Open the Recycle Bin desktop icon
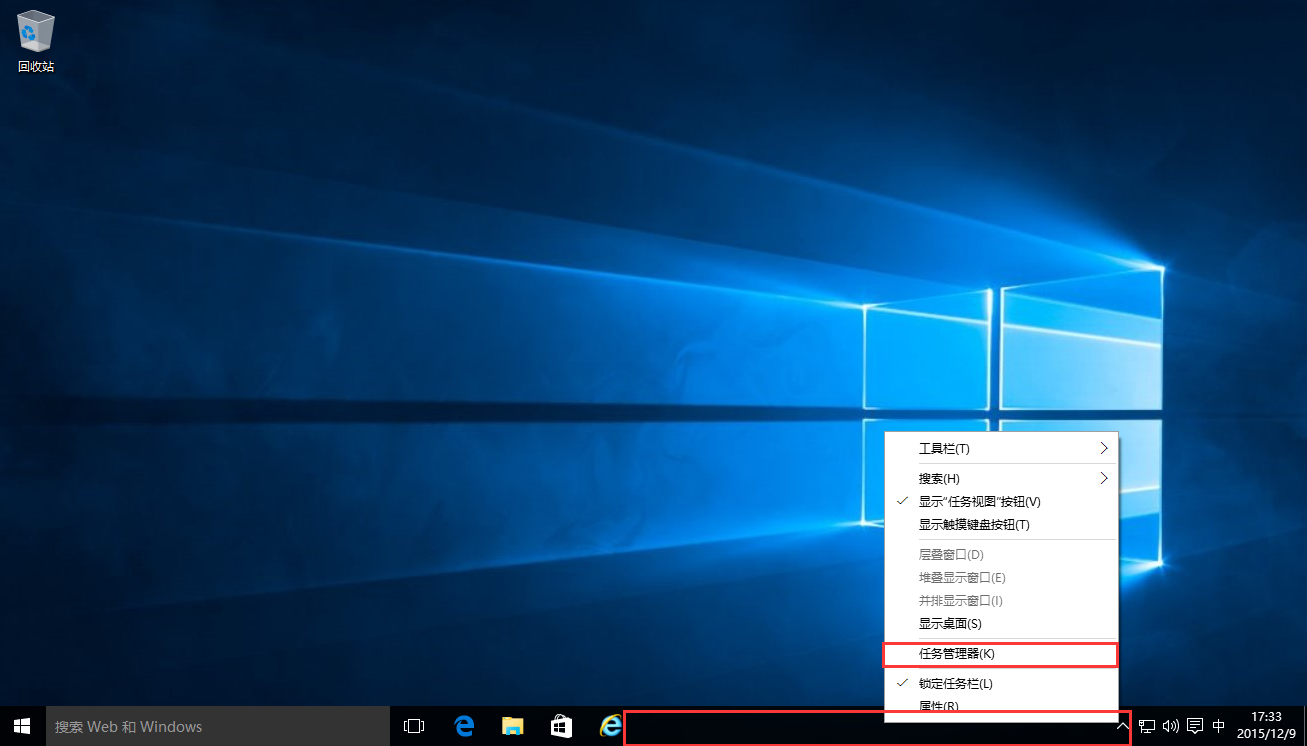 [35, 43]
